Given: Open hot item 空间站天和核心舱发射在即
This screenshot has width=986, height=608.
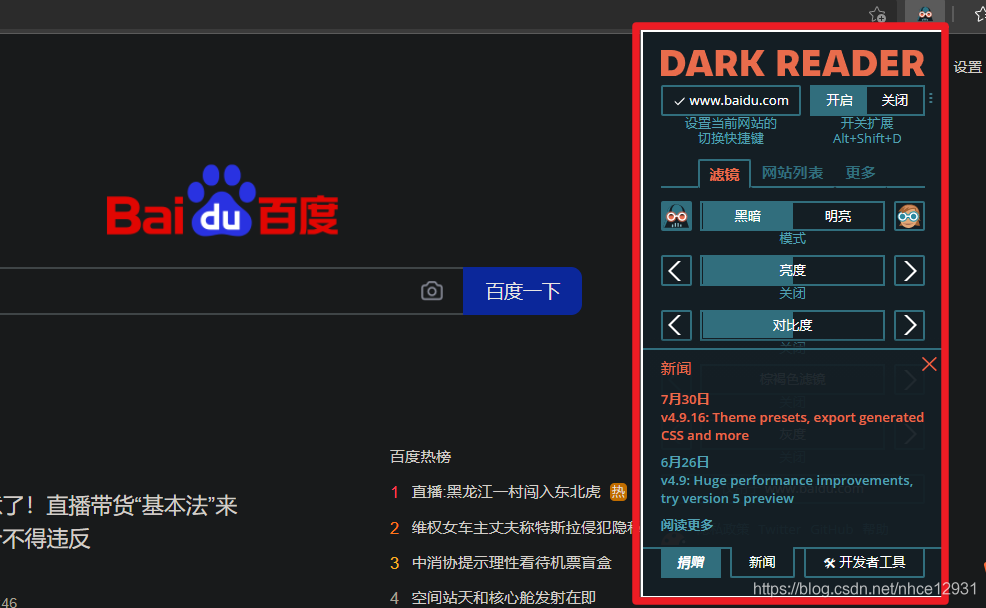Looking at the screenshot, I should pyautogui.click(x=503, y=597).
